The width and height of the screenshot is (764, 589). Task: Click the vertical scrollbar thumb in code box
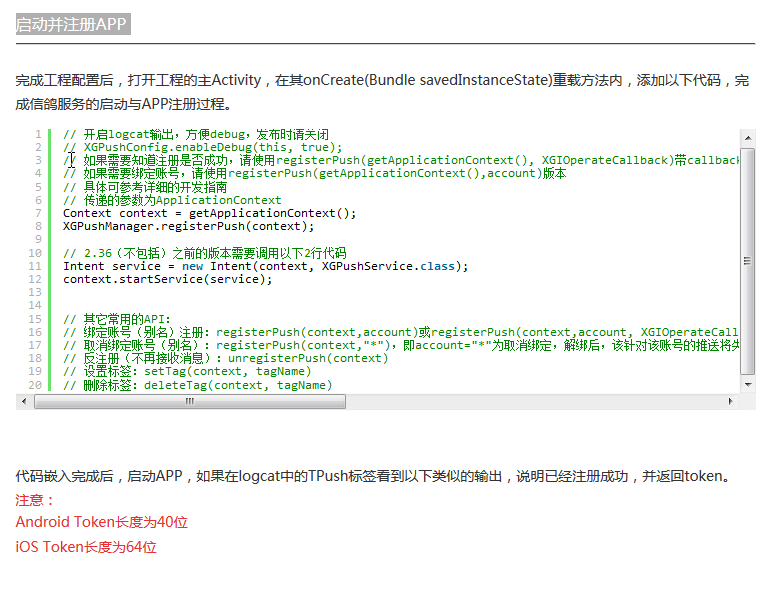747,261
